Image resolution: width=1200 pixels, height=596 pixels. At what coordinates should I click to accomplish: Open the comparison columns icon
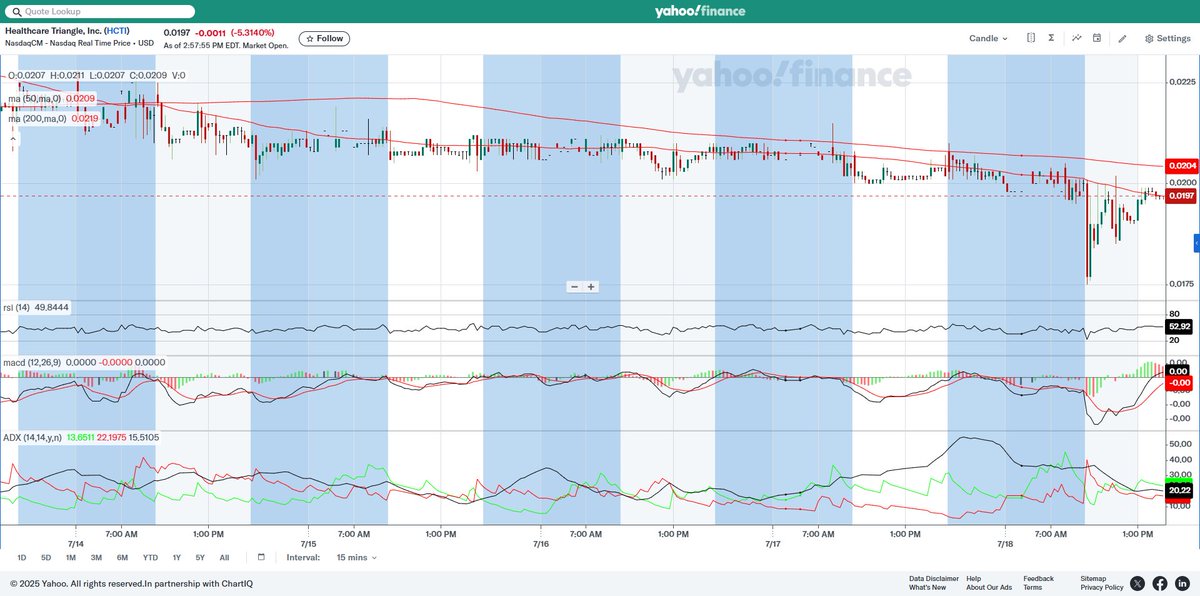[1030, 38]
